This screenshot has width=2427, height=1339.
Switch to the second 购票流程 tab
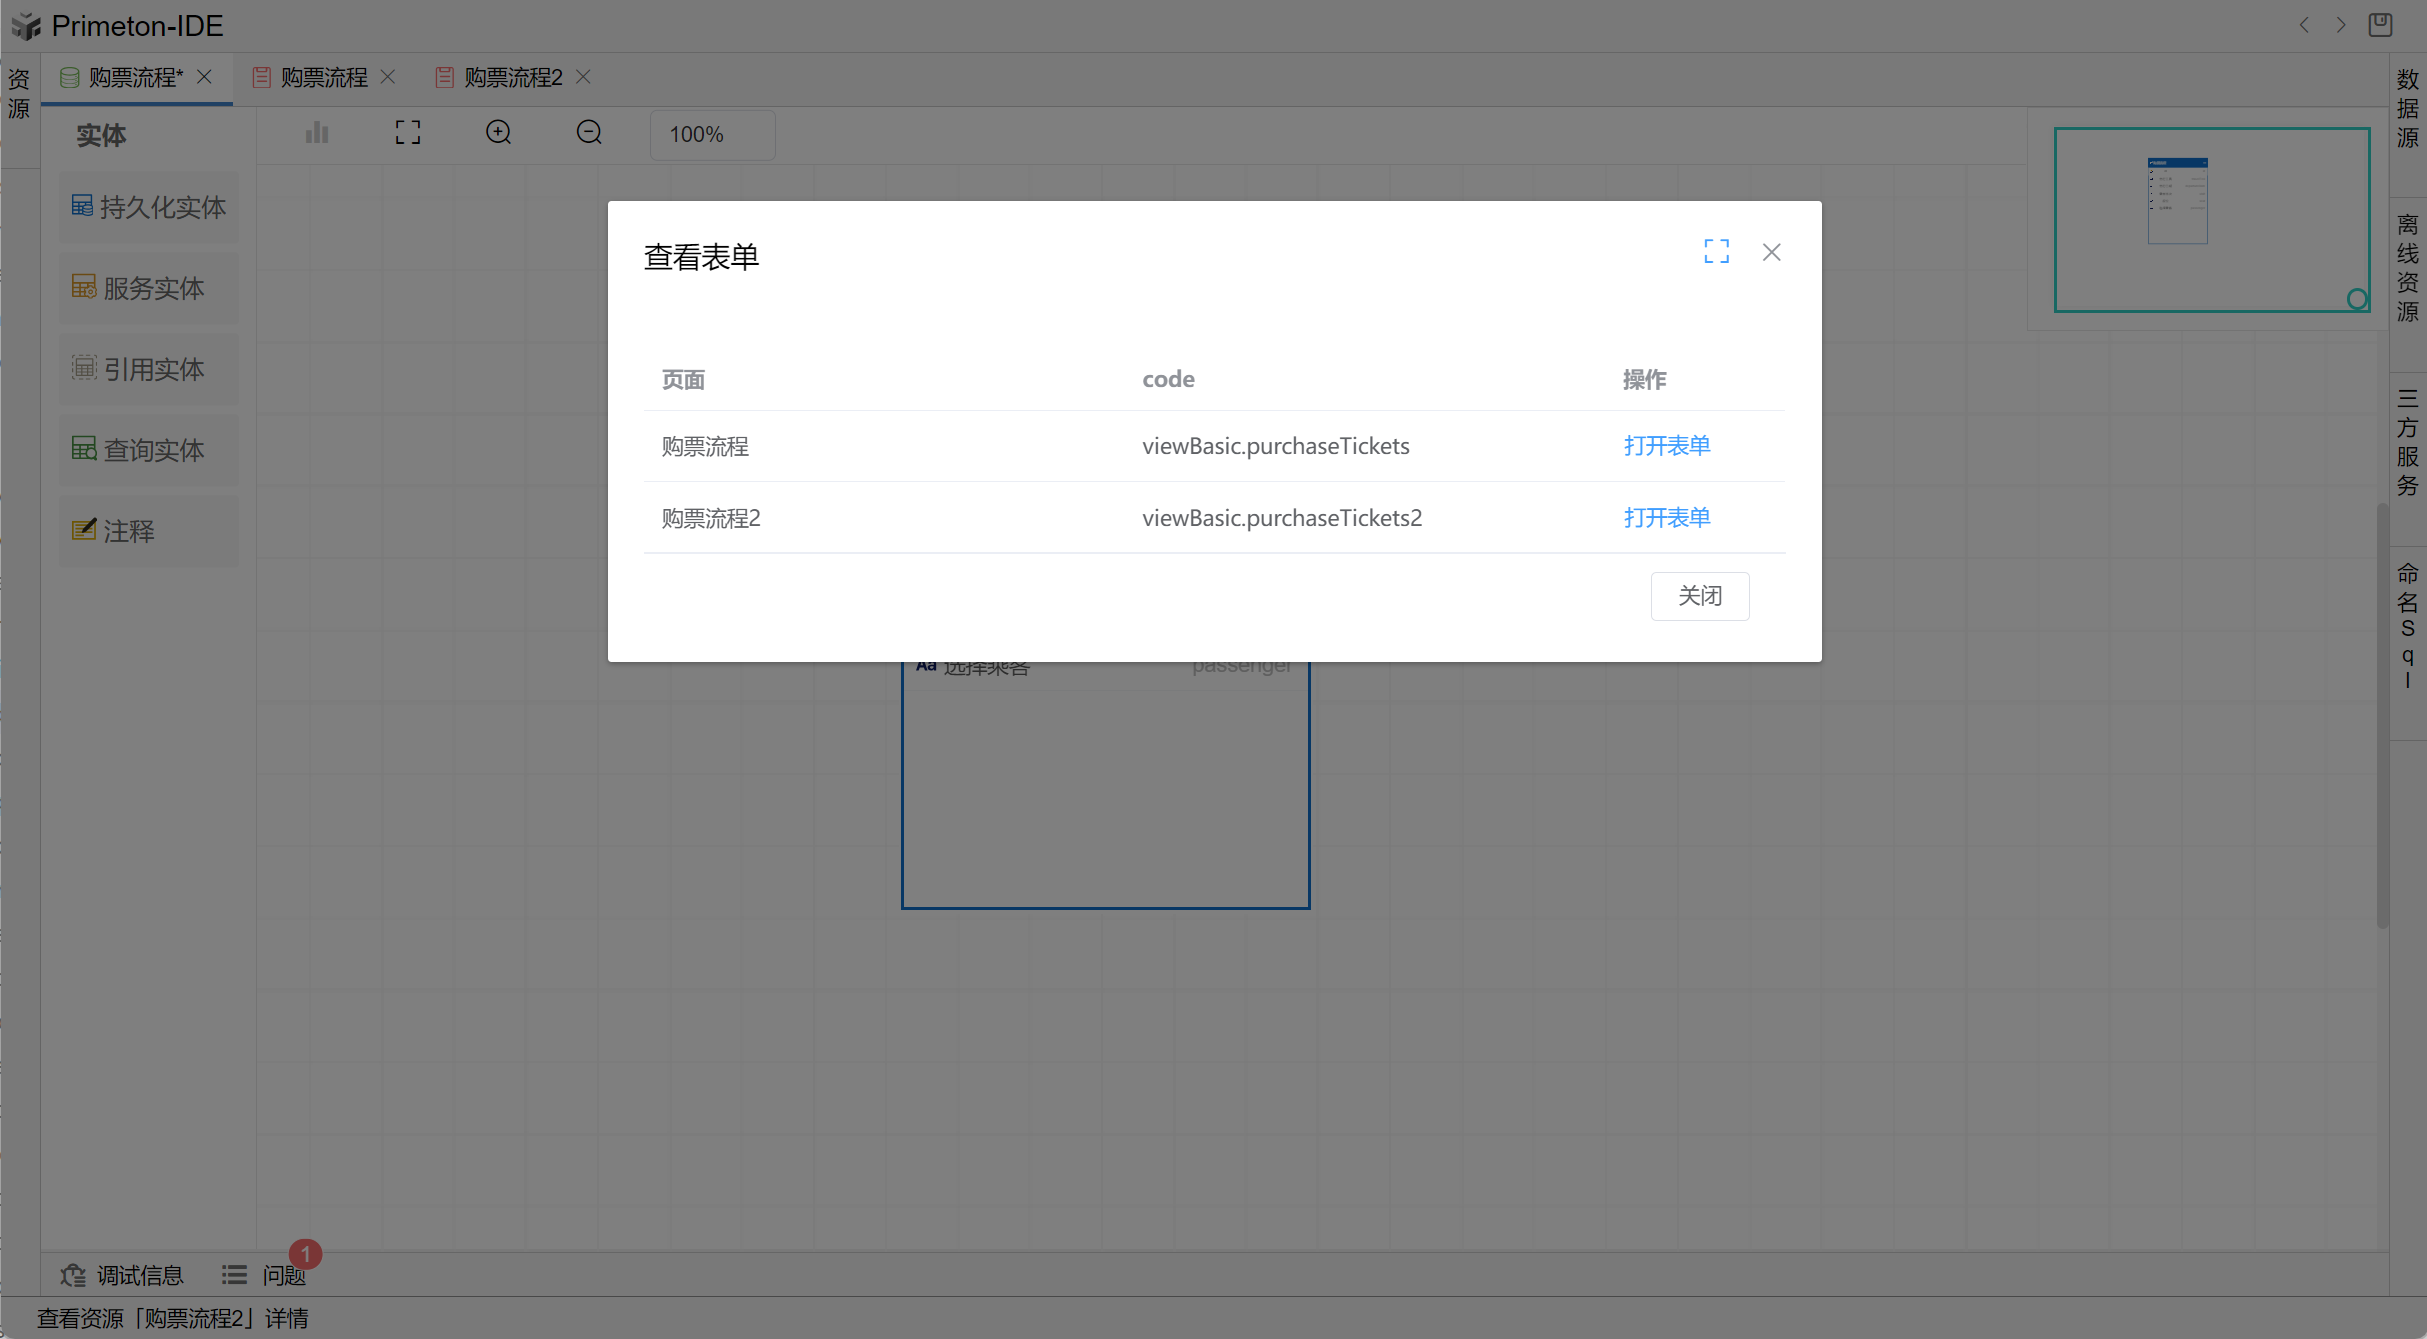[x=323, y=77]
